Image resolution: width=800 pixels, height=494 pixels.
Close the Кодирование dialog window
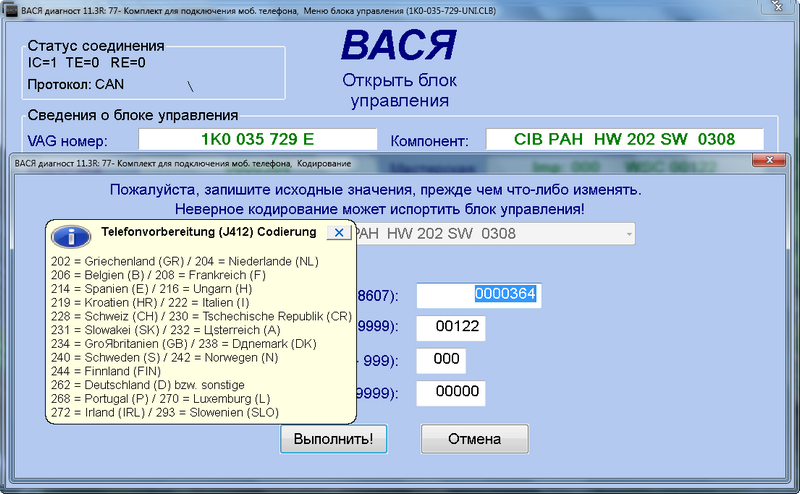(x=769, y=160)
